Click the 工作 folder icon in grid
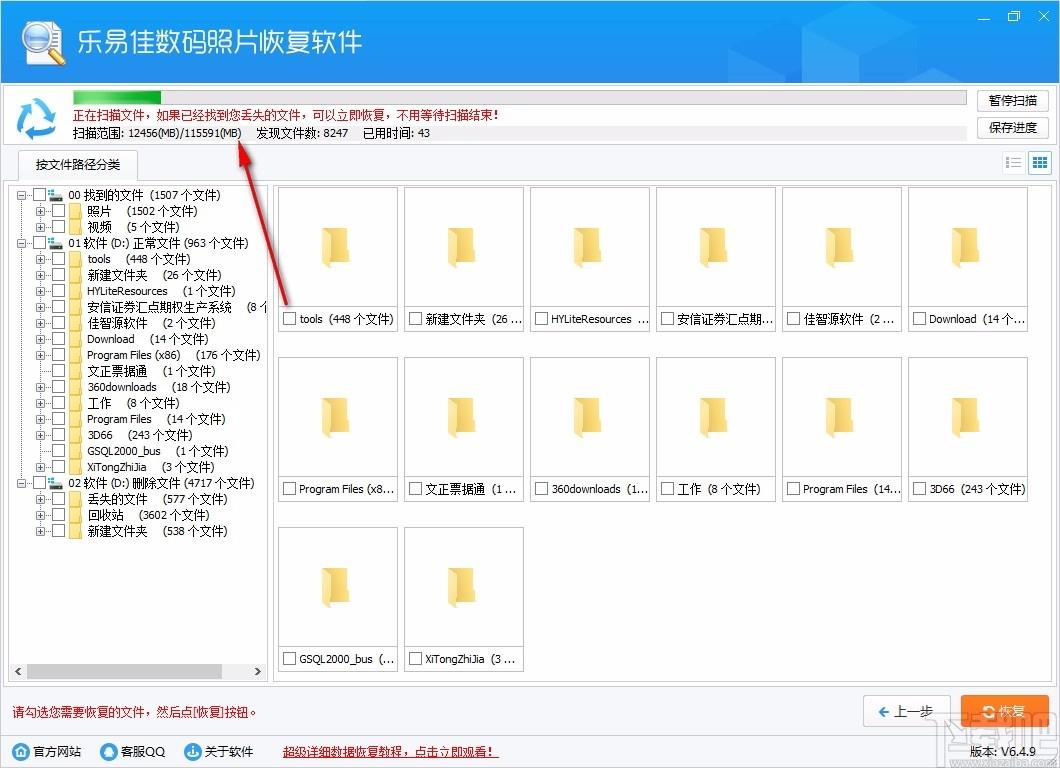This screenshot has width=1060, height=768. click(x=715, y=416)
